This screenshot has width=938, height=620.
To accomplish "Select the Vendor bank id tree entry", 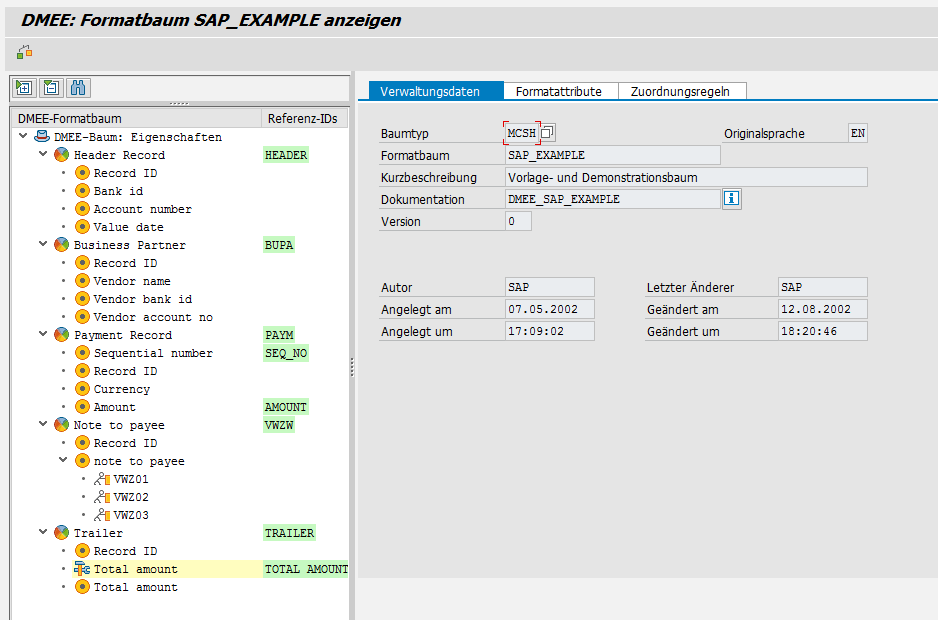I will (x=142, y=299).
